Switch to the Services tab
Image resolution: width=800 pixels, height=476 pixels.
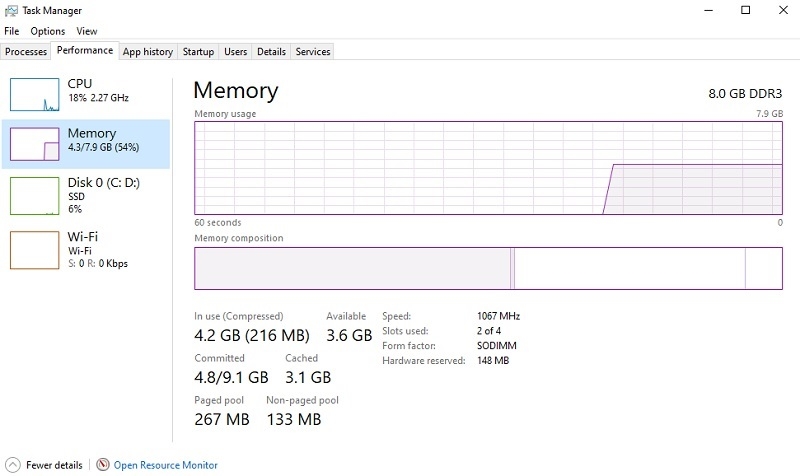tap(312, 51)
